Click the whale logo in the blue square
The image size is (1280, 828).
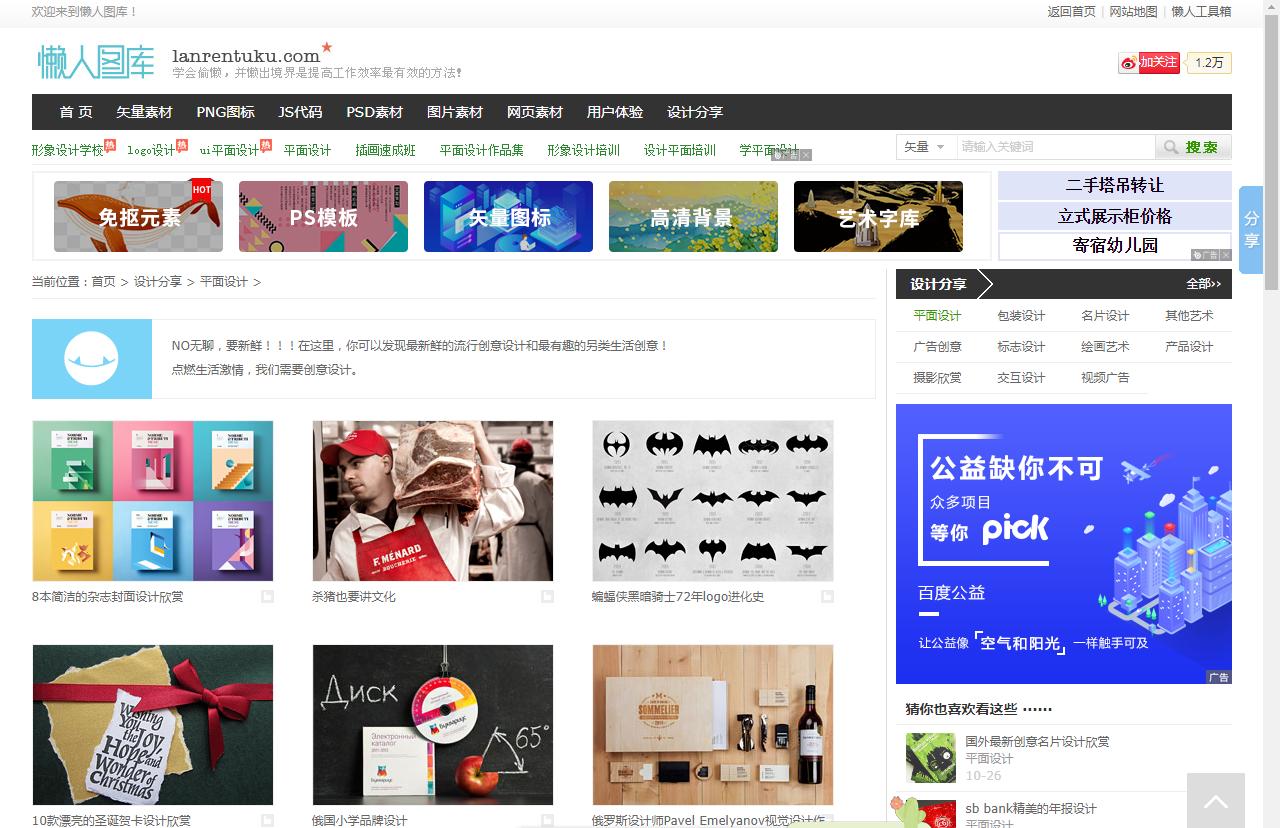pyautogui.click(x=91, y=359)
